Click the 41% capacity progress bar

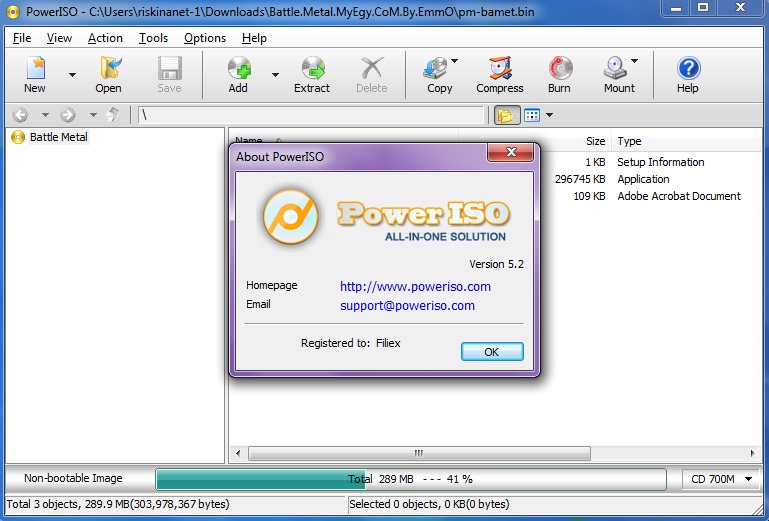411,479
